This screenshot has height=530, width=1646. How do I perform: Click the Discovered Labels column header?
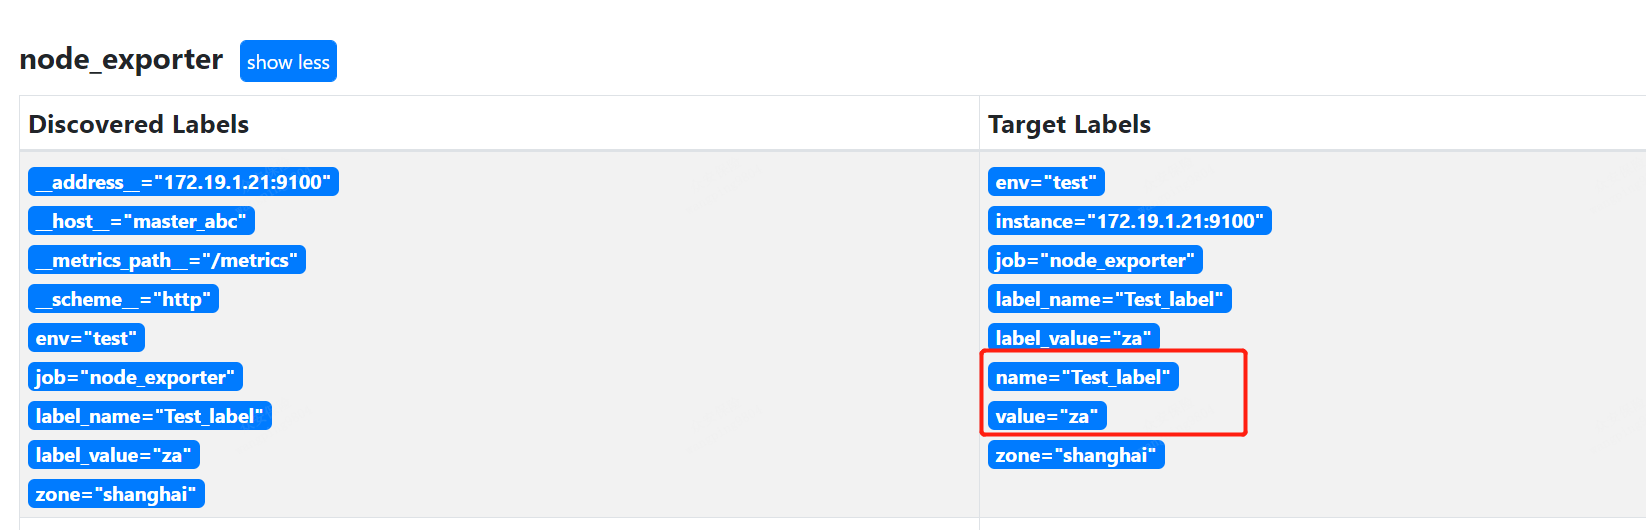click(x=139, y=124)
